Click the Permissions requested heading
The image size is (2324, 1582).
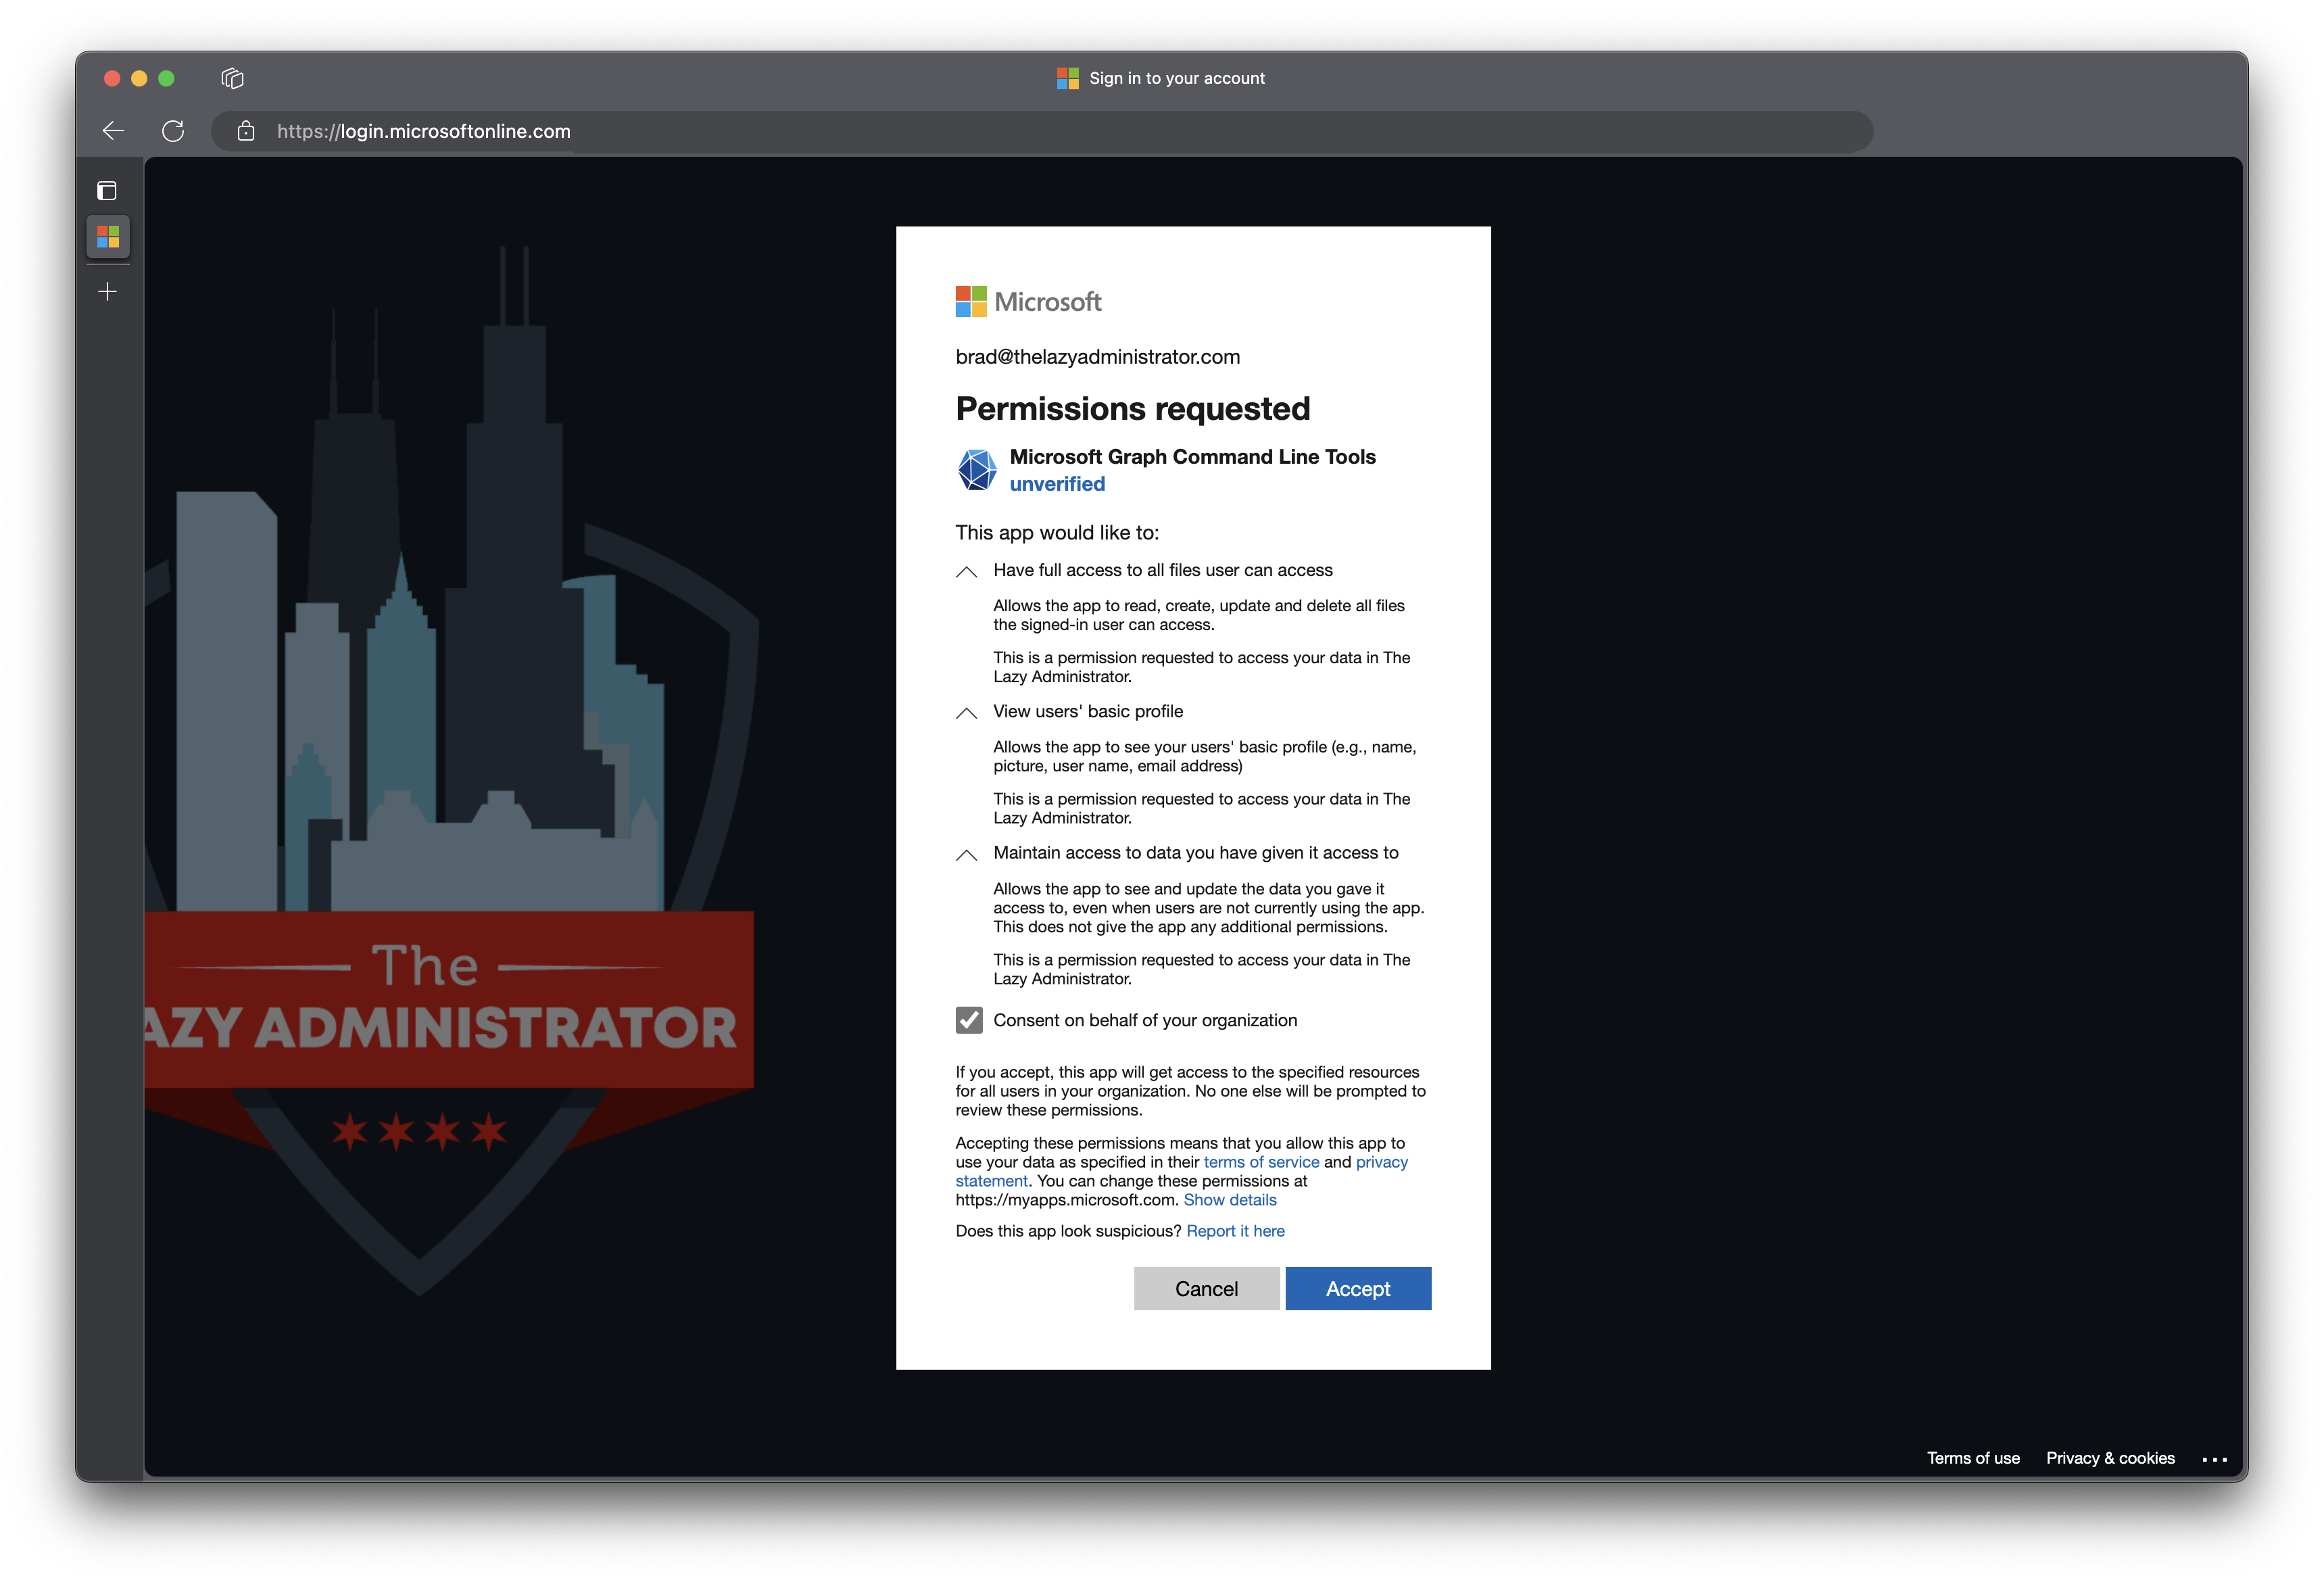(x=1132, y=409)
